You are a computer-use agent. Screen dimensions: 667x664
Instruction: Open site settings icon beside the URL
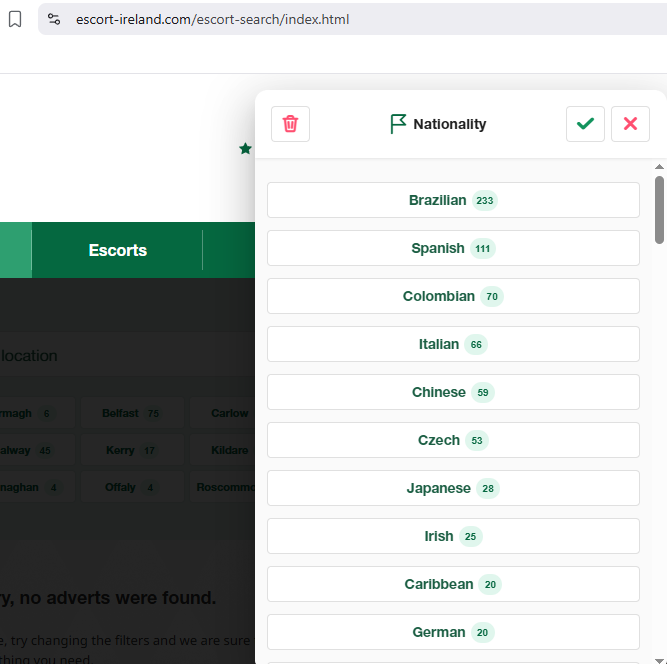click(x=54, y=19)
